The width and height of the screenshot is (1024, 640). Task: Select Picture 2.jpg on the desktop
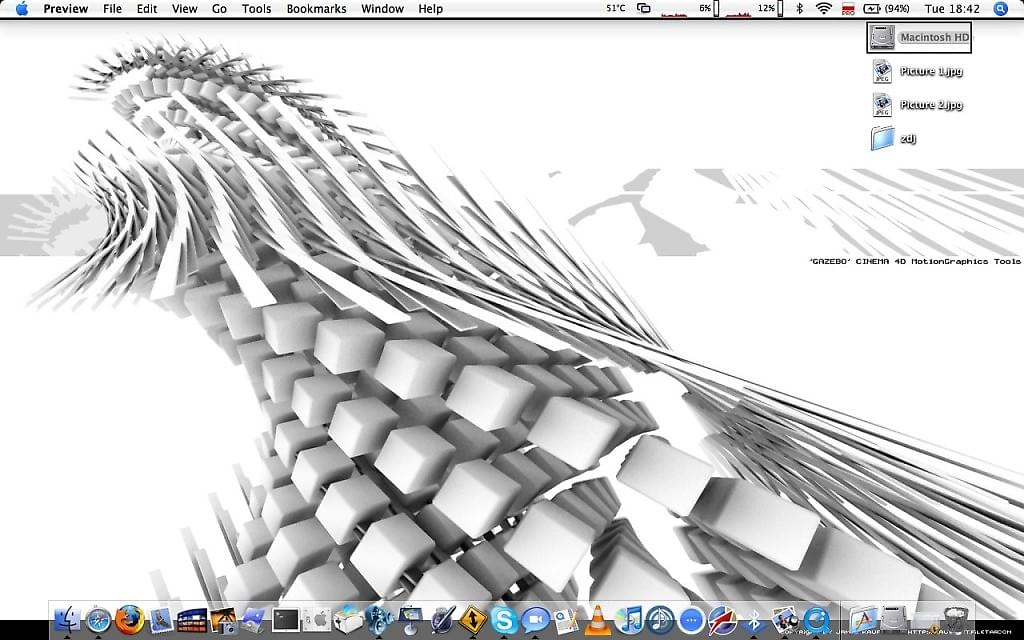918,104
